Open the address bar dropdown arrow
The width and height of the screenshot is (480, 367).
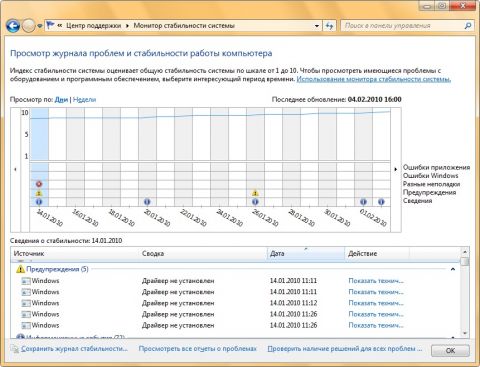pos(317,26)
